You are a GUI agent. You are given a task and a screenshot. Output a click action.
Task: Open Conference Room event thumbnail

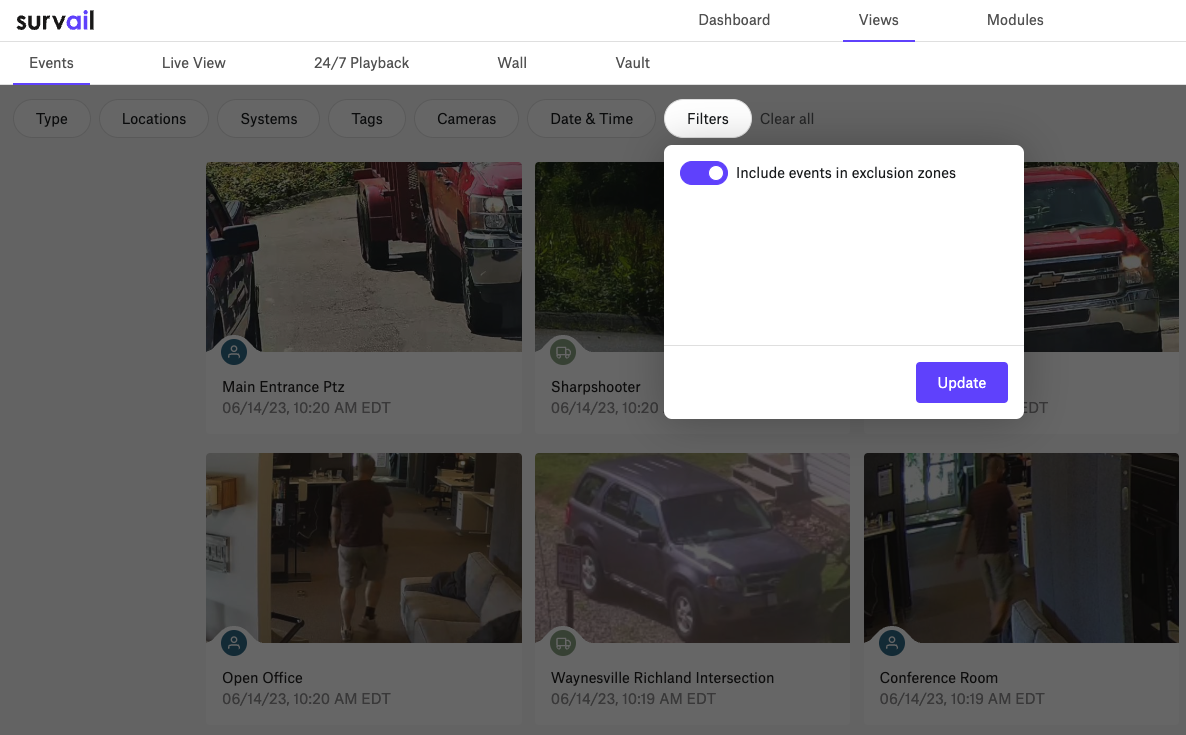1021,547
